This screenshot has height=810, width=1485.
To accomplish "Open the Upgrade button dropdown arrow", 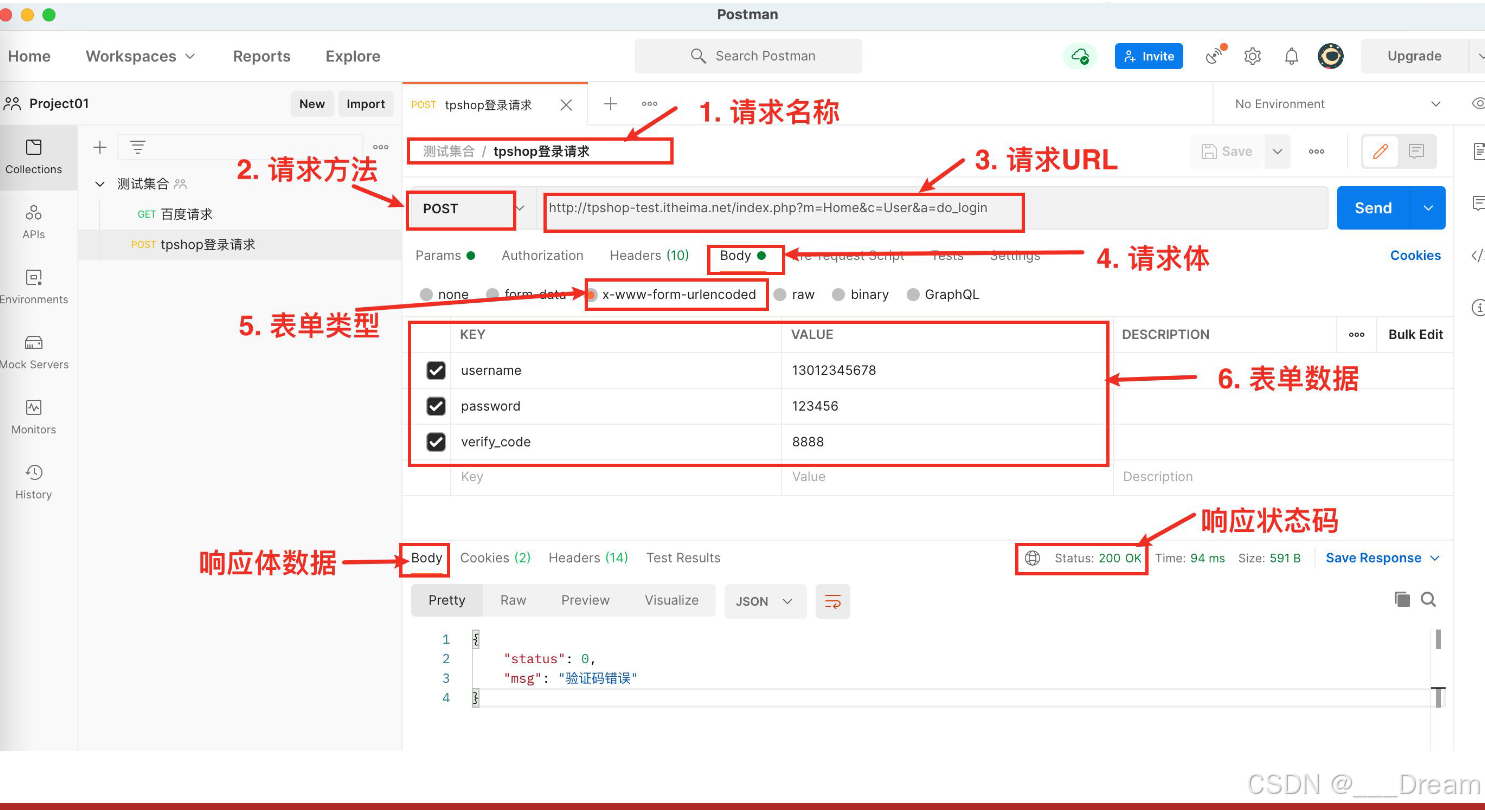I will 1477,56.
